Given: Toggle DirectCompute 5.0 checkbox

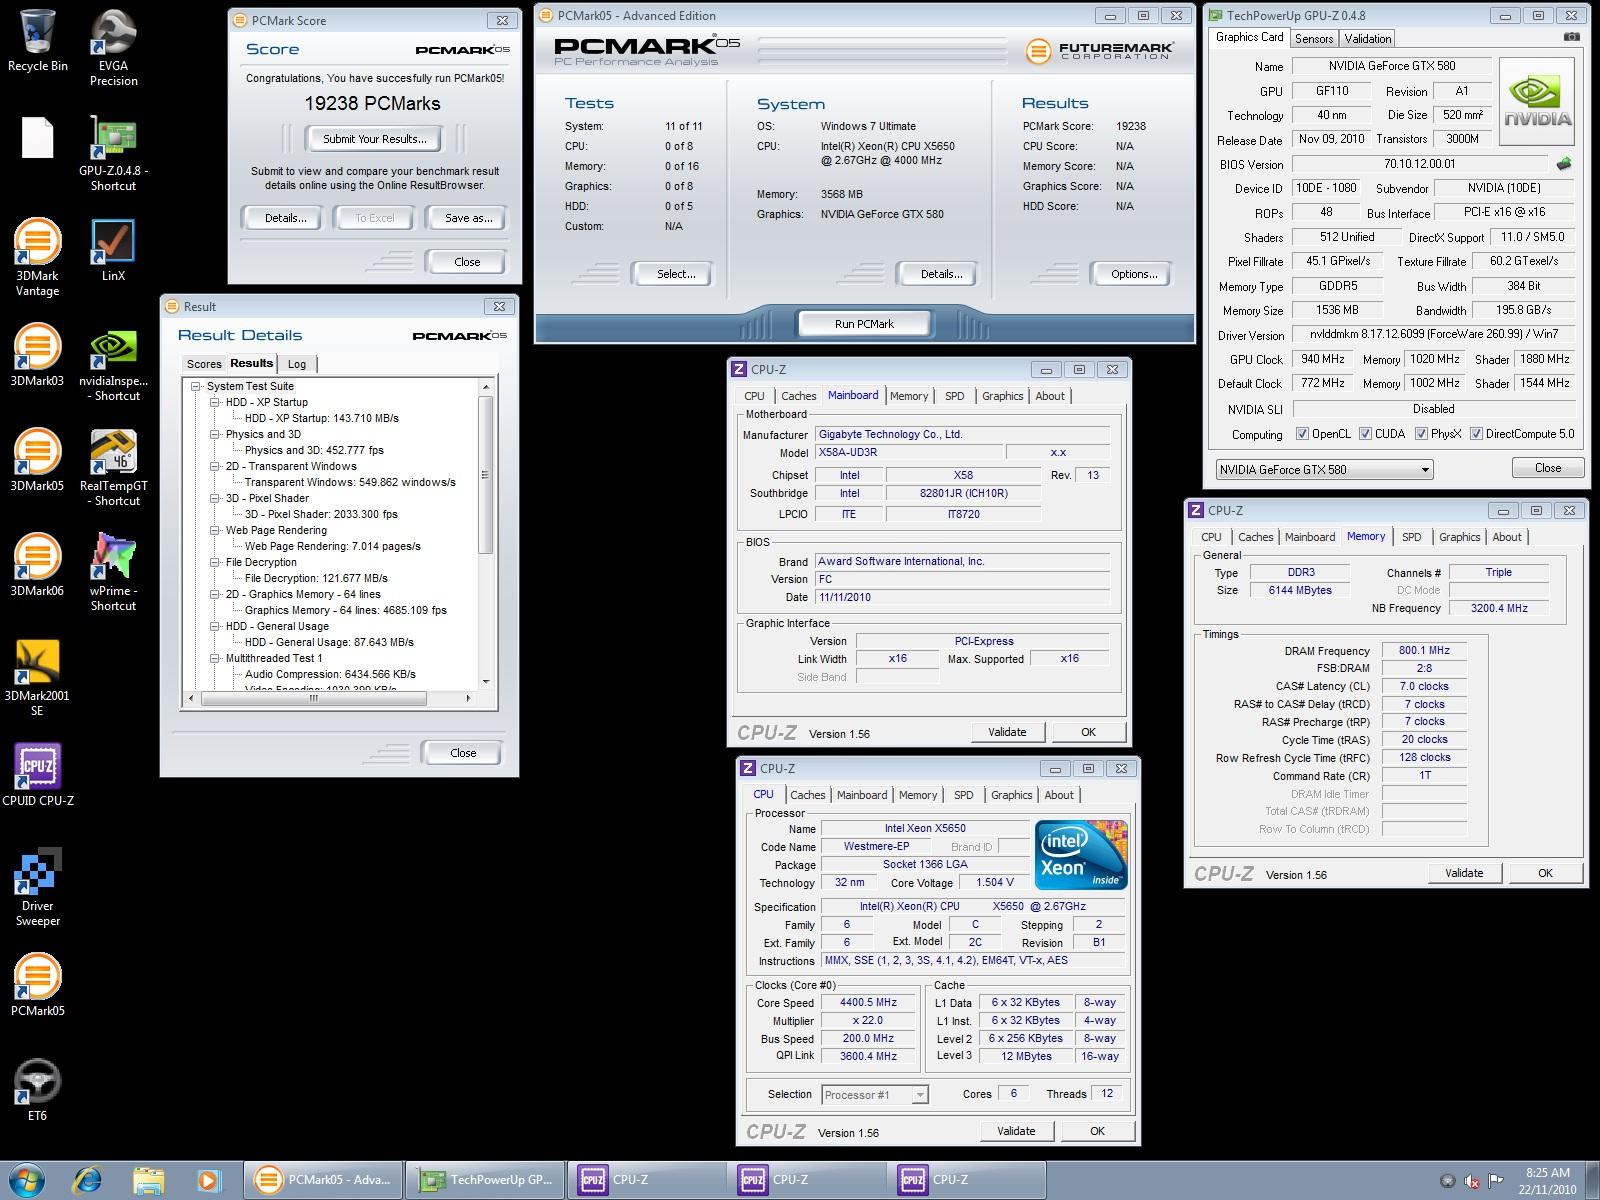Looking at the screenshot, I should pyautogui.click(x=1476, y=434).
